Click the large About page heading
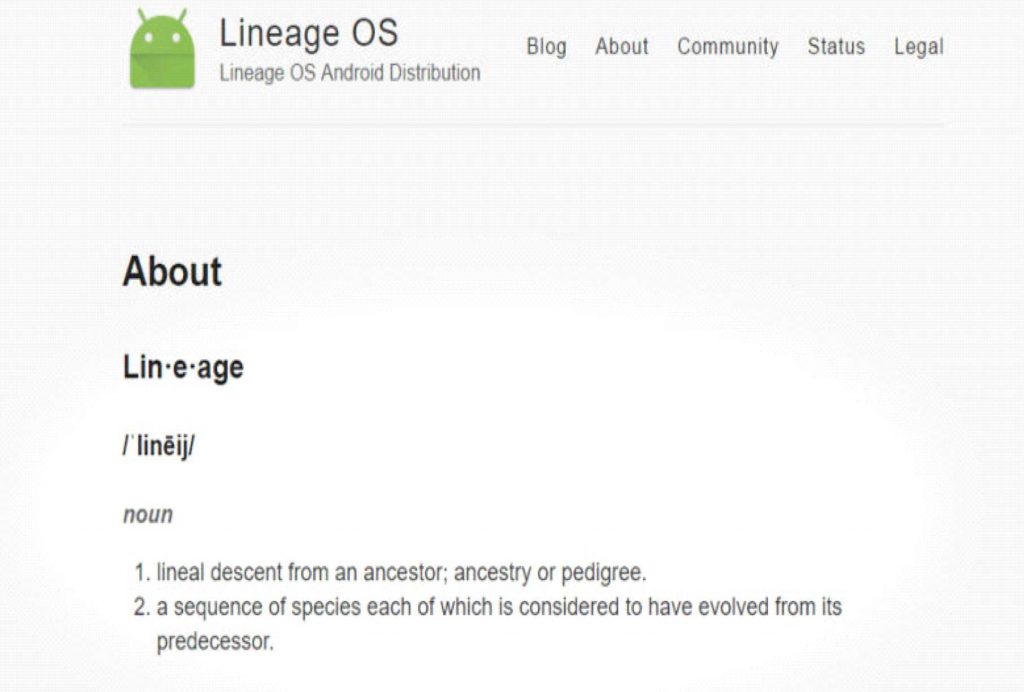 (172, 272)
